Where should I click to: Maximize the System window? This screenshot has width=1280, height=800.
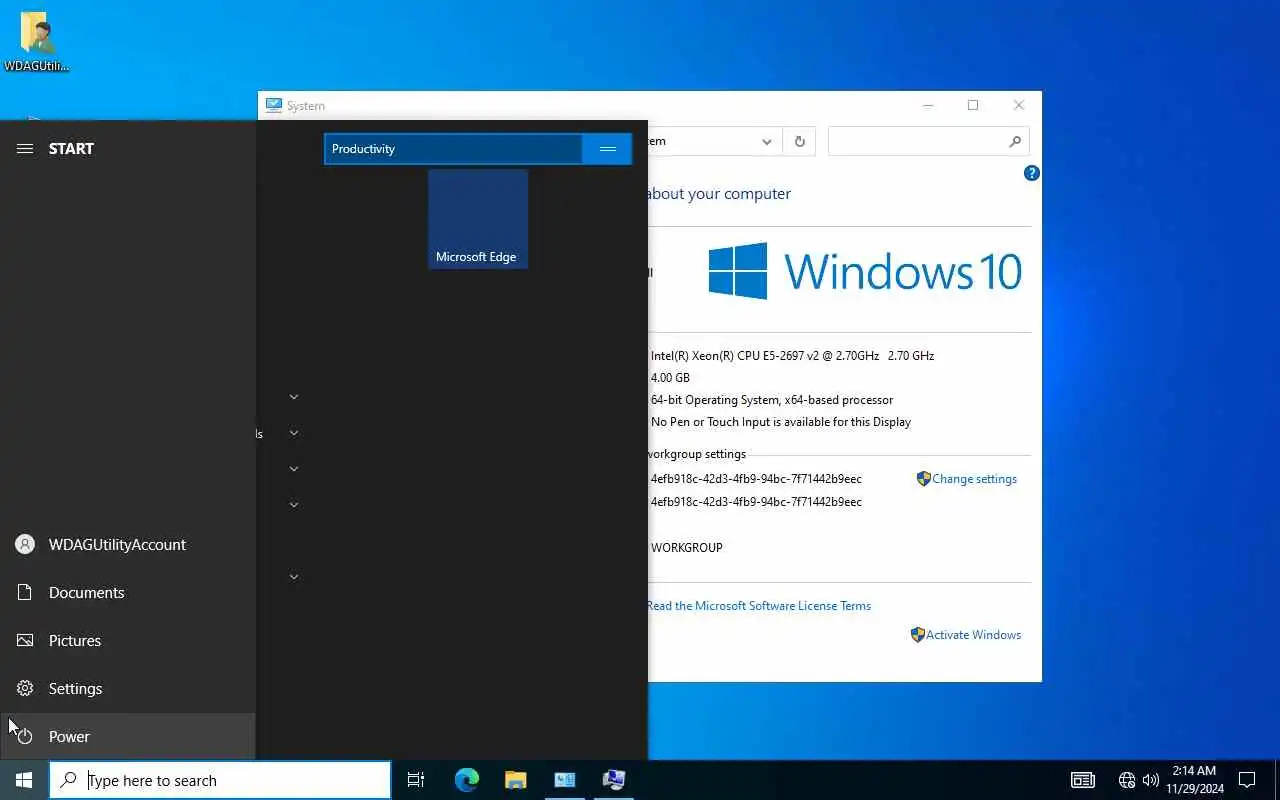[x=973, y=105]
